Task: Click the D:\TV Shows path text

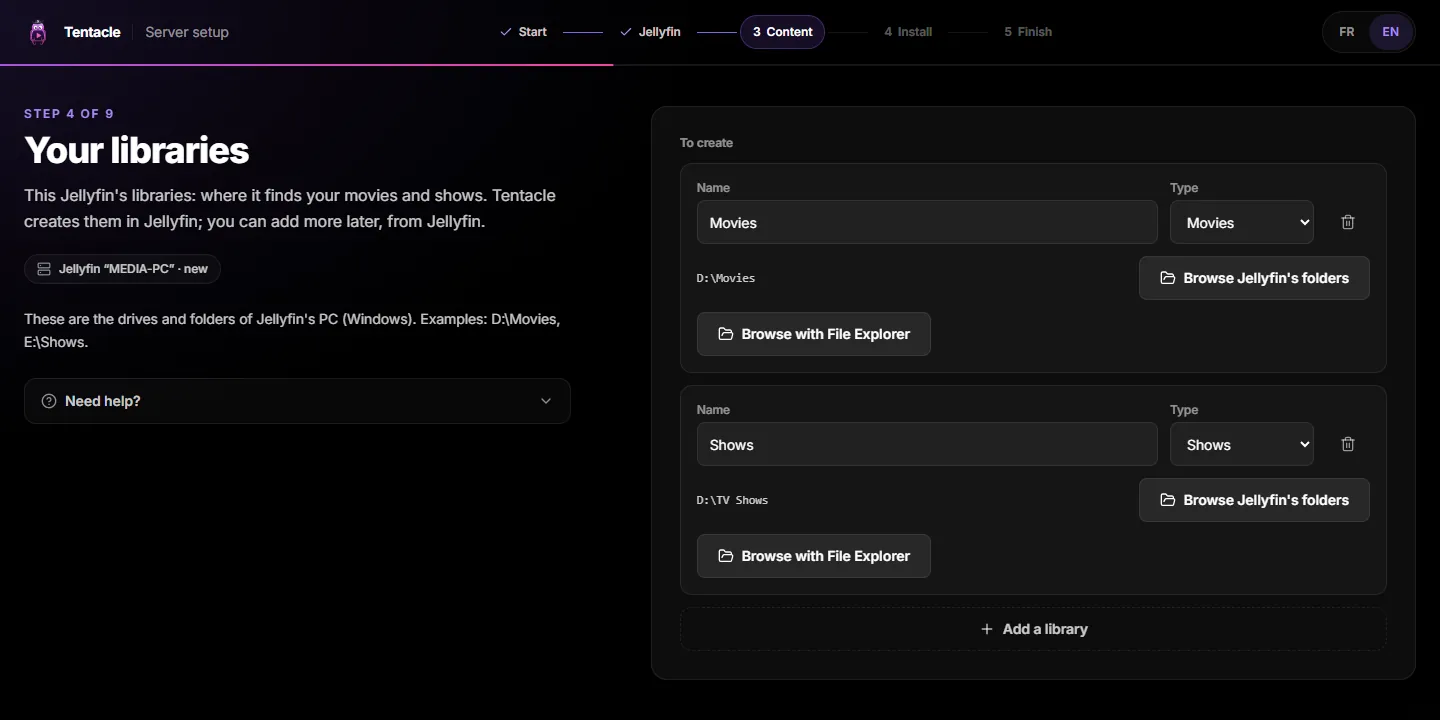Action: pyautogui.click(x=733, y=500)
